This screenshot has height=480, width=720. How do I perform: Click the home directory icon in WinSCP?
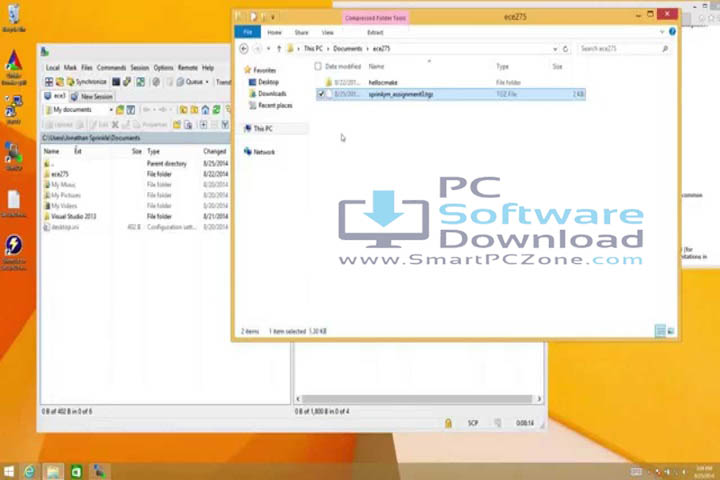[x=205, y=109]
